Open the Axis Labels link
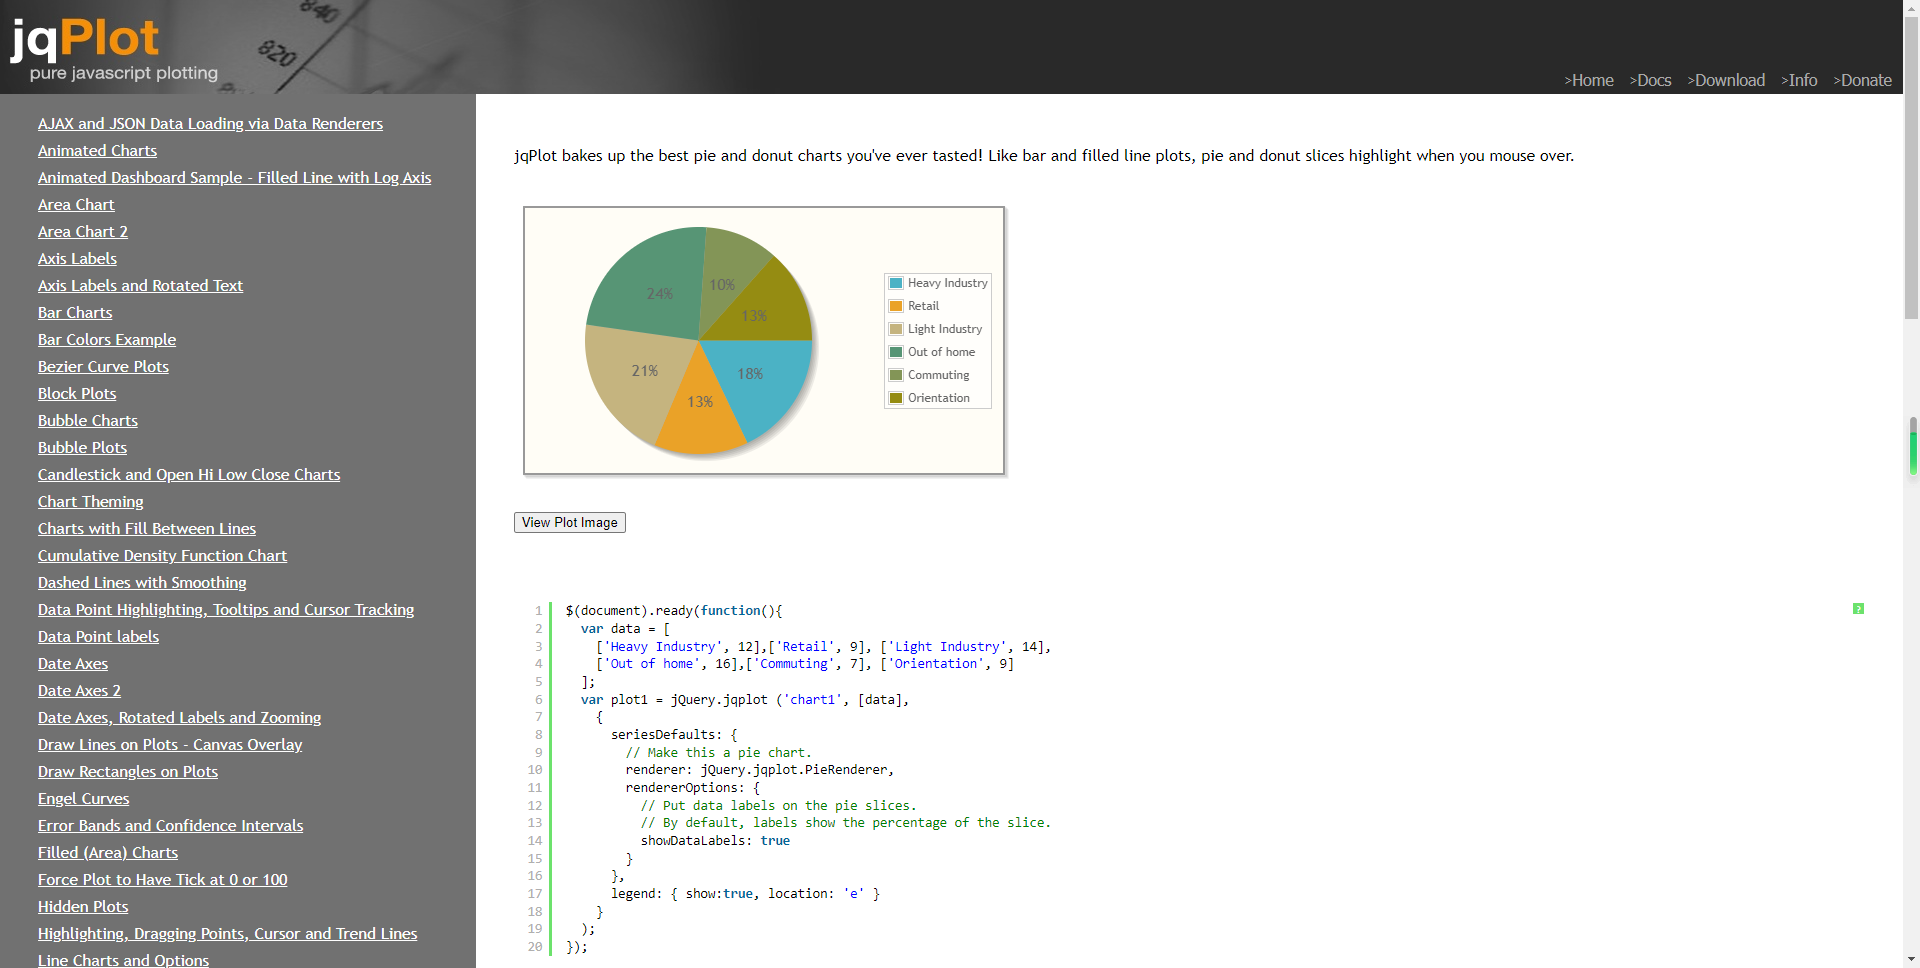1920x968 pixels. pyautogui.click(x=77, y=258)
